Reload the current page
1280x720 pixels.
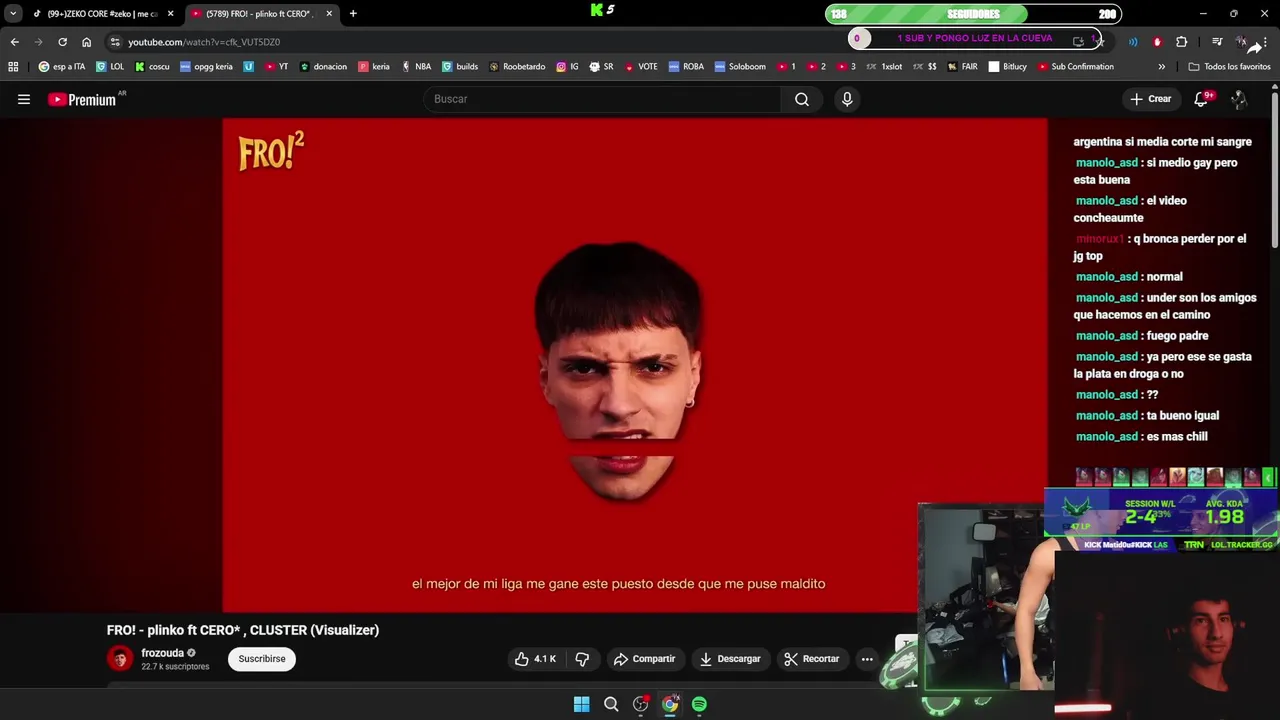62,42
